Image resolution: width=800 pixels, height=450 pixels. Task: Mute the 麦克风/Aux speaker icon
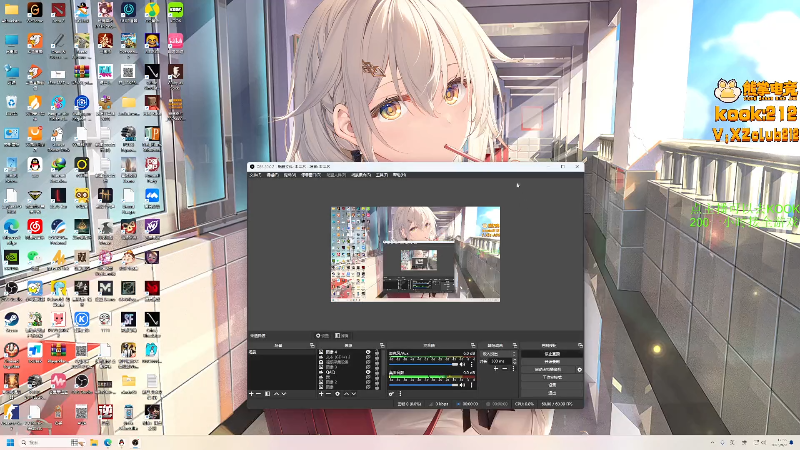pyautogui.click(x=462, y=364)
